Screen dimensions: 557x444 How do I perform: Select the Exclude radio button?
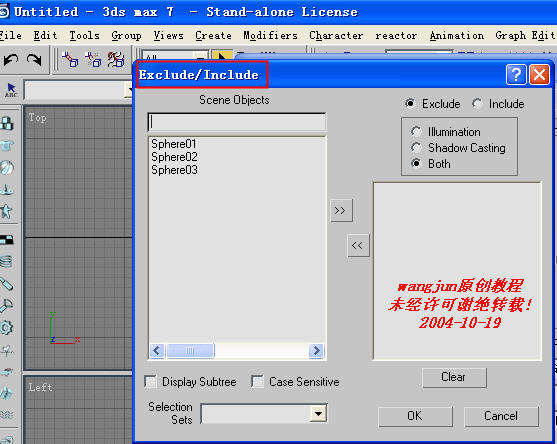(x=410, y=104)
